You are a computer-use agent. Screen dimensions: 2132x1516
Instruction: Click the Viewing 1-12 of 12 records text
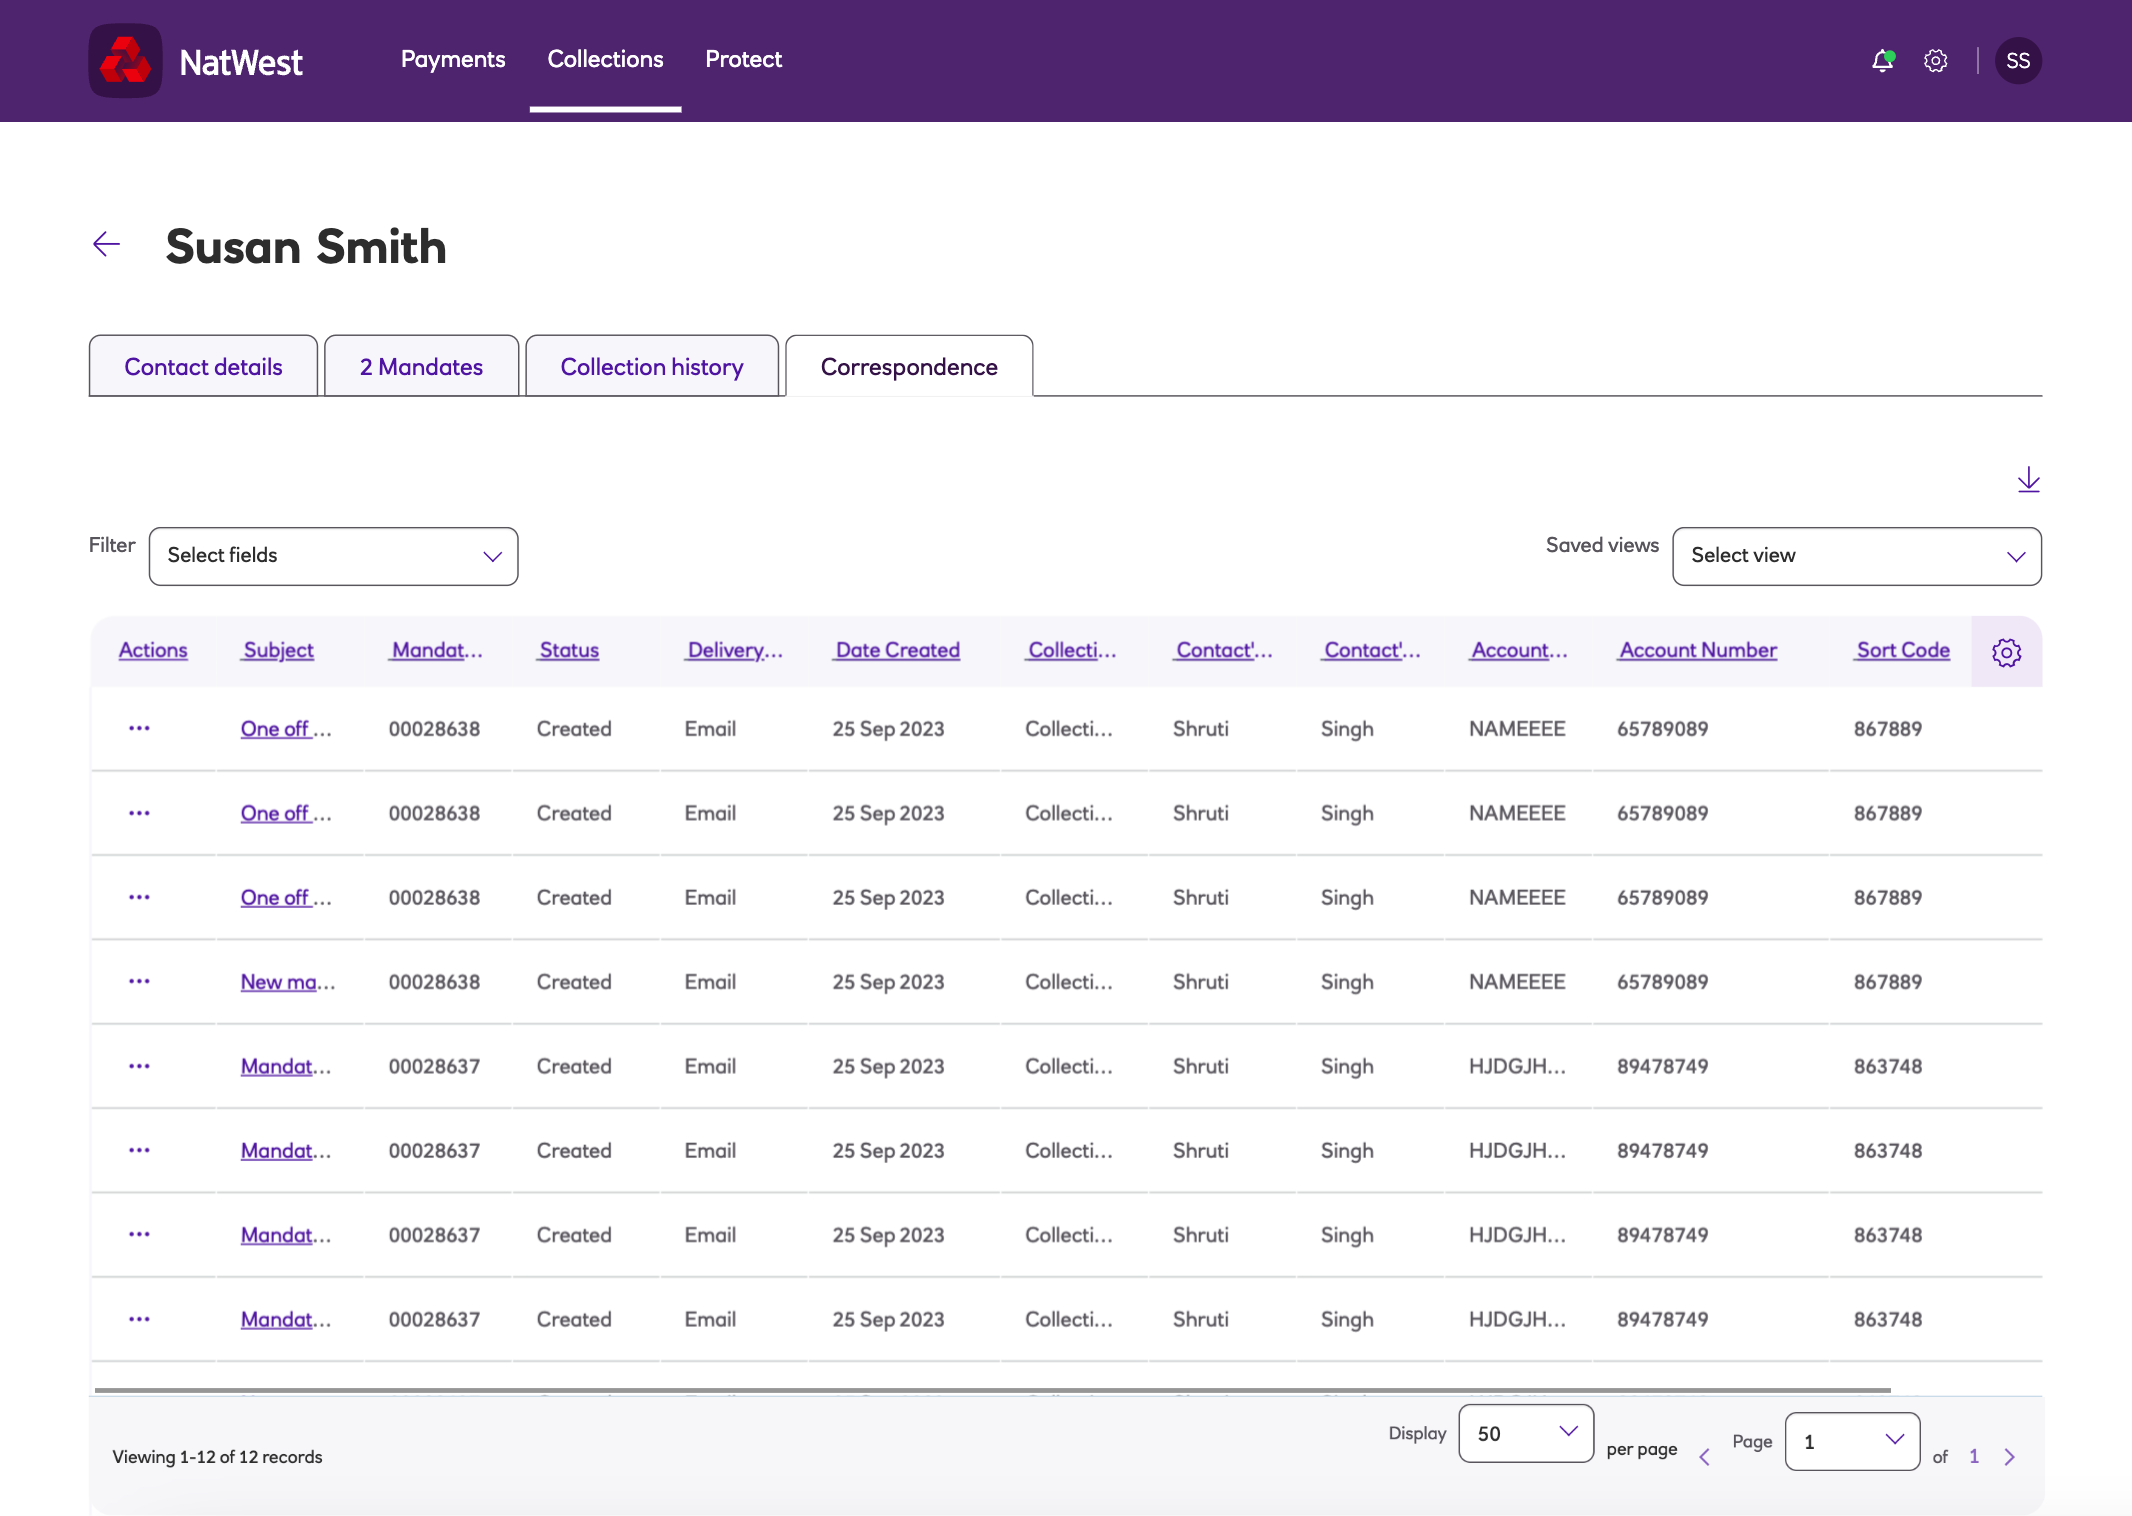click(217, 1457)
